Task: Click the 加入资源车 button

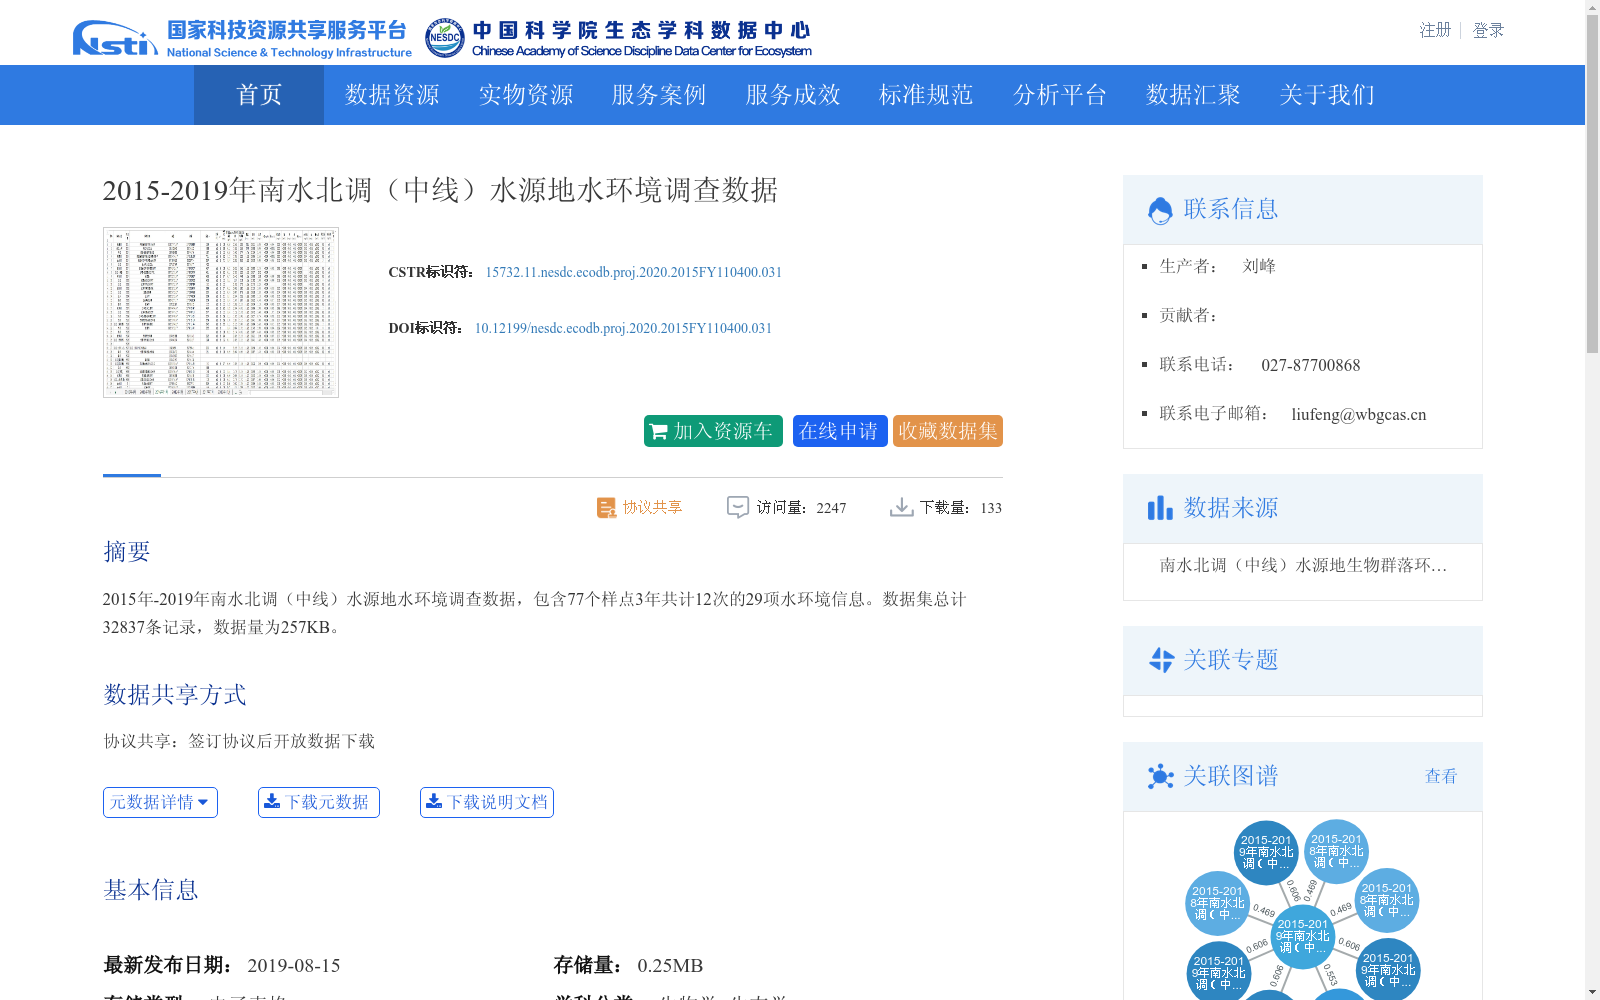Action: point(713,431)
